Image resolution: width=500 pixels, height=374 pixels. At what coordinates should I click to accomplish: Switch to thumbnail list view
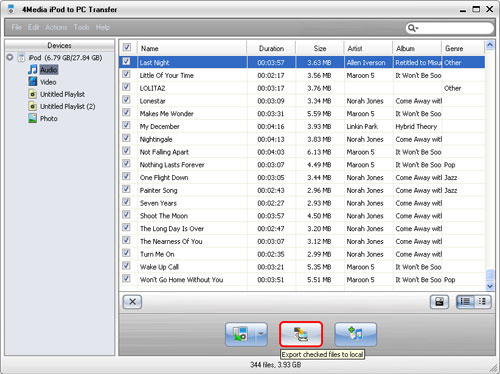482,302
